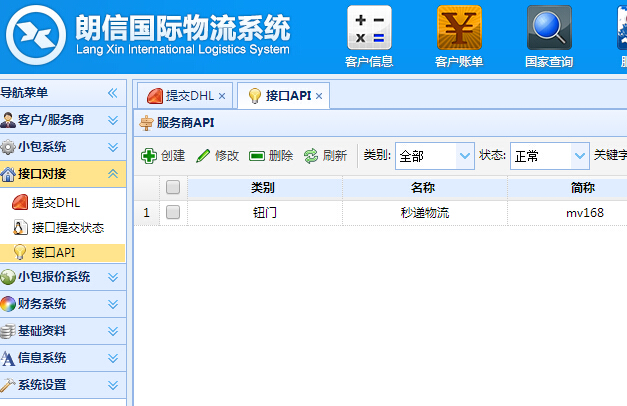Expand the 客户/服务商 menu chevron
Viewport: 627px width, 406px height.
(x=113, y=120)
